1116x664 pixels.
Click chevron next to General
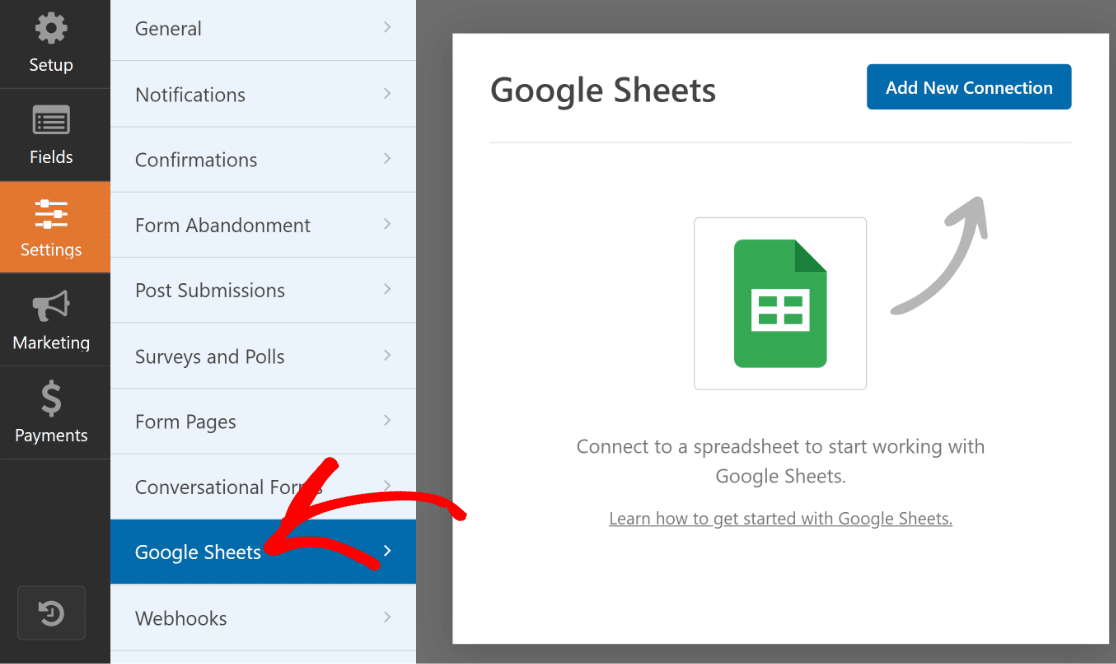(x=387, y=27)
